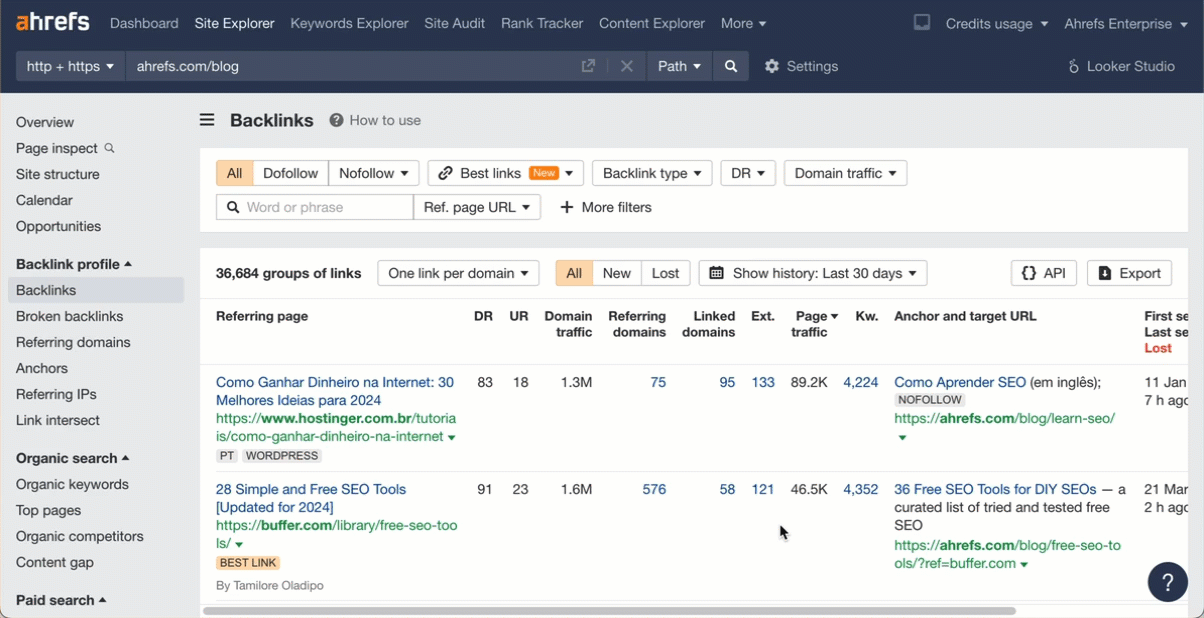The height and width of the screenshot is (618, 1204).
Task: Open the DR filter dropdown
Action: click(748, 172)
